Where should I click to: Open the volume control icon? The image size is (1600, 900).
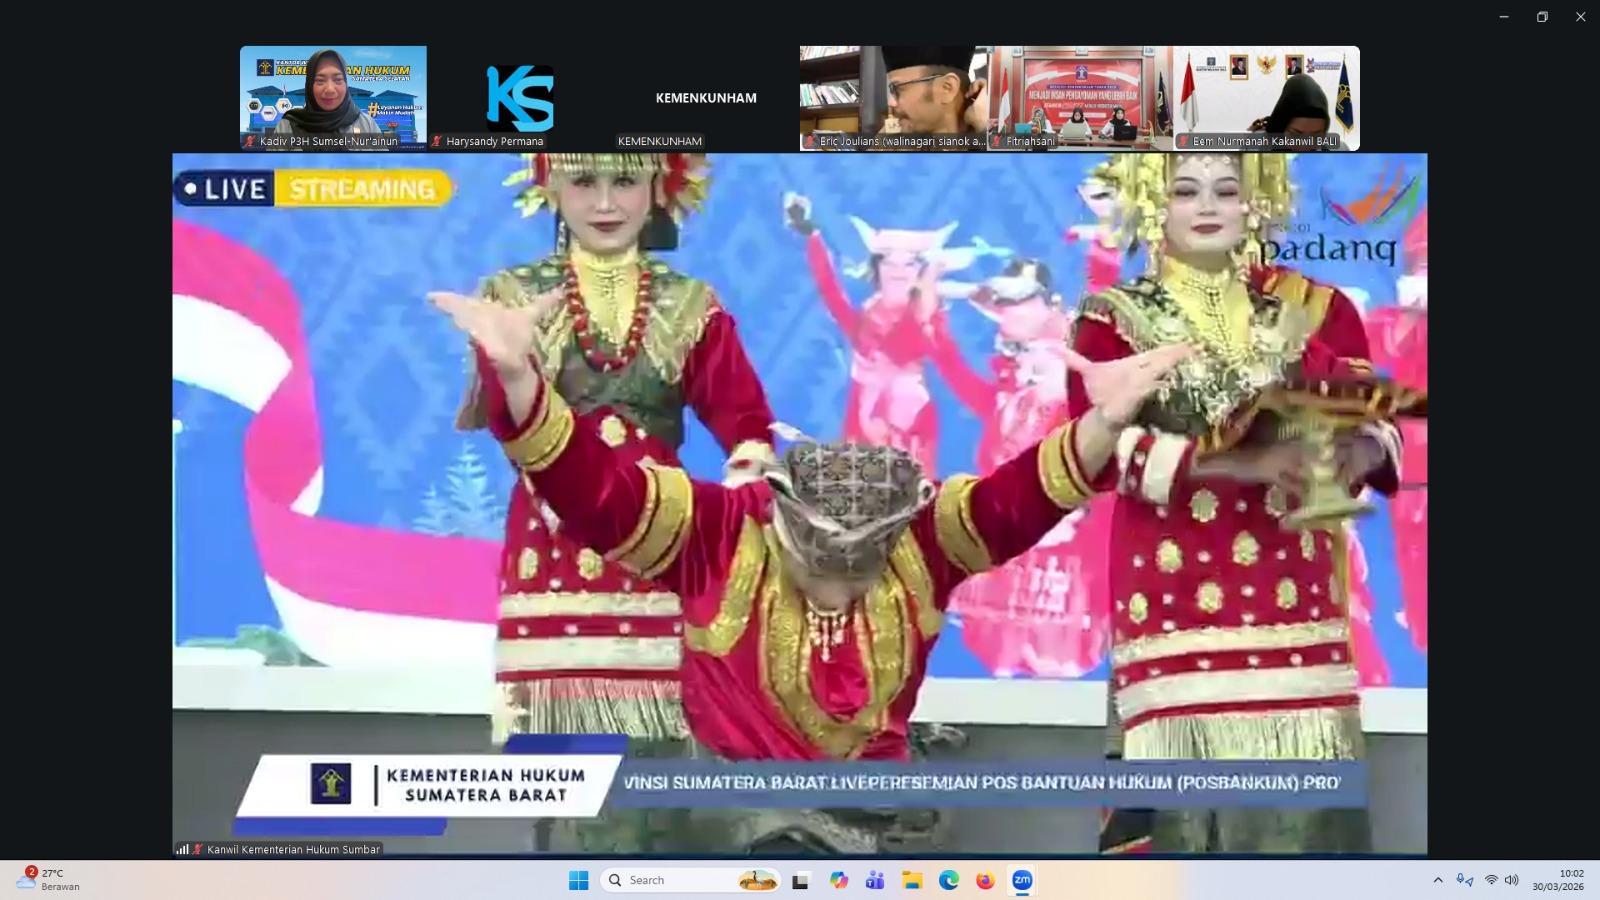coord(1511,880)
